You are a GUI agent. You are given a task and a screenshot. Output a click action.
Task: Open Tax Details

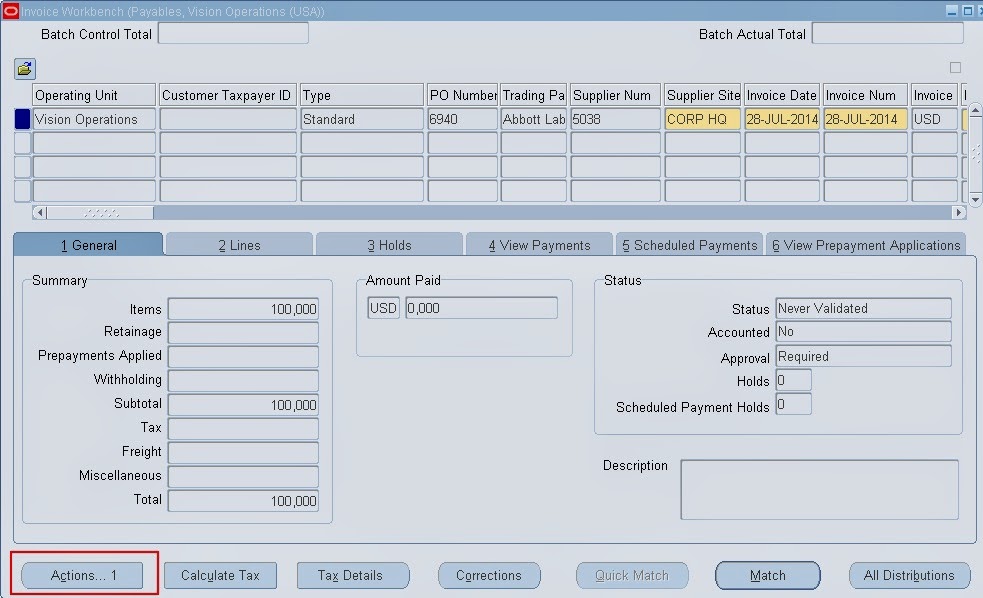click(352, 575)
